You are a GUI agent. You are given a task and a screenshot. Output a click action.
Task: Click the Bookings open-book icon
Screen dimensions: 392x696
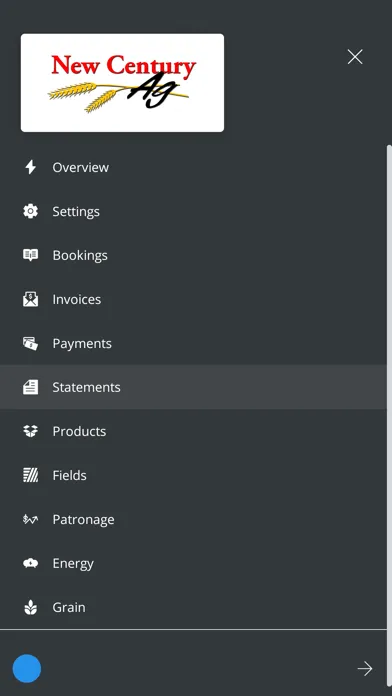click(30, 255)
